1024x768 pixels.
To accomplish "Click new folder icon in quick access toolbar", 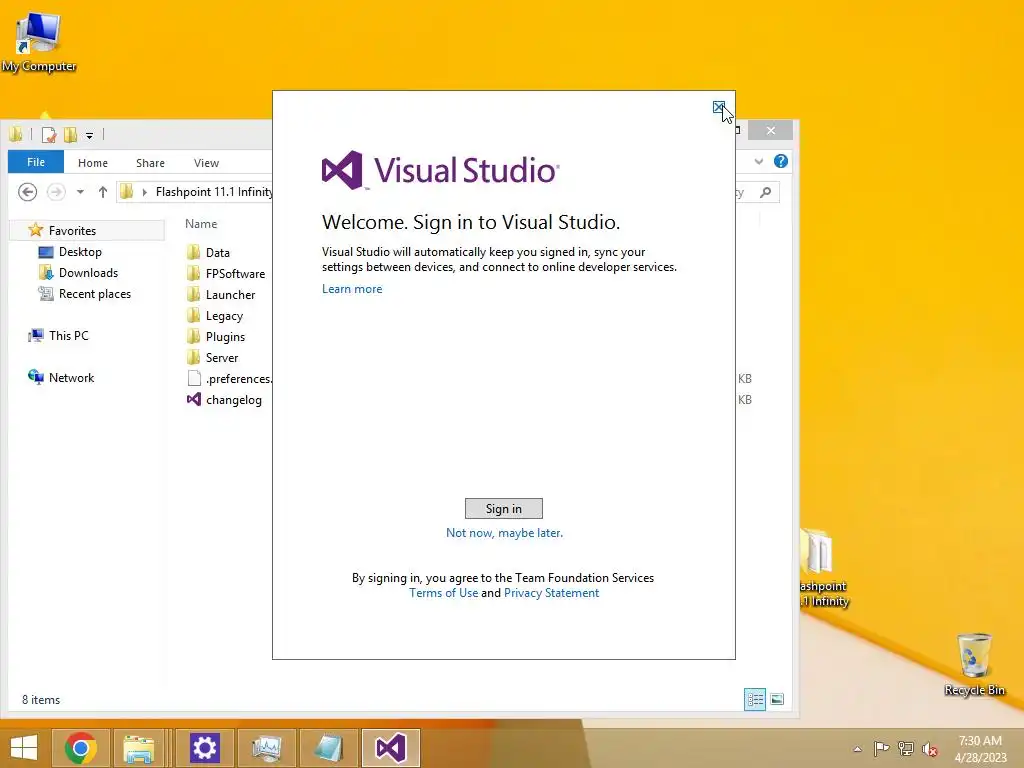I will coord(70,135).
